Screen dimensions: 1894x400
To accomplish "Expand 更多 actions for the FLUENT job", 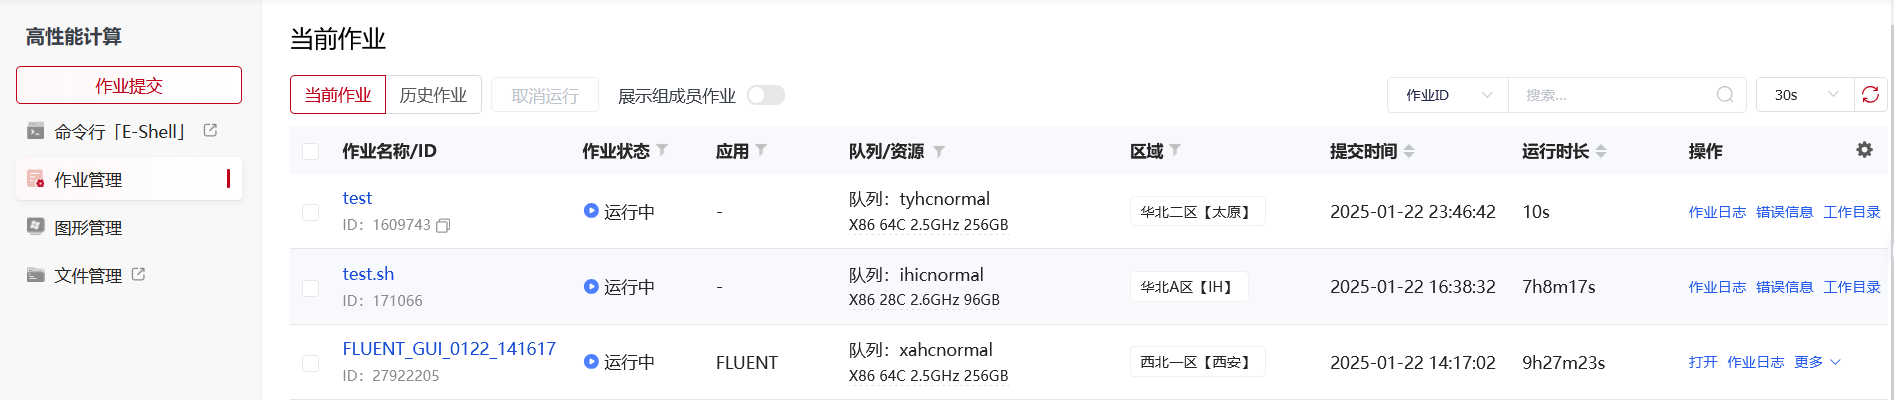I will click(1816, 362).
